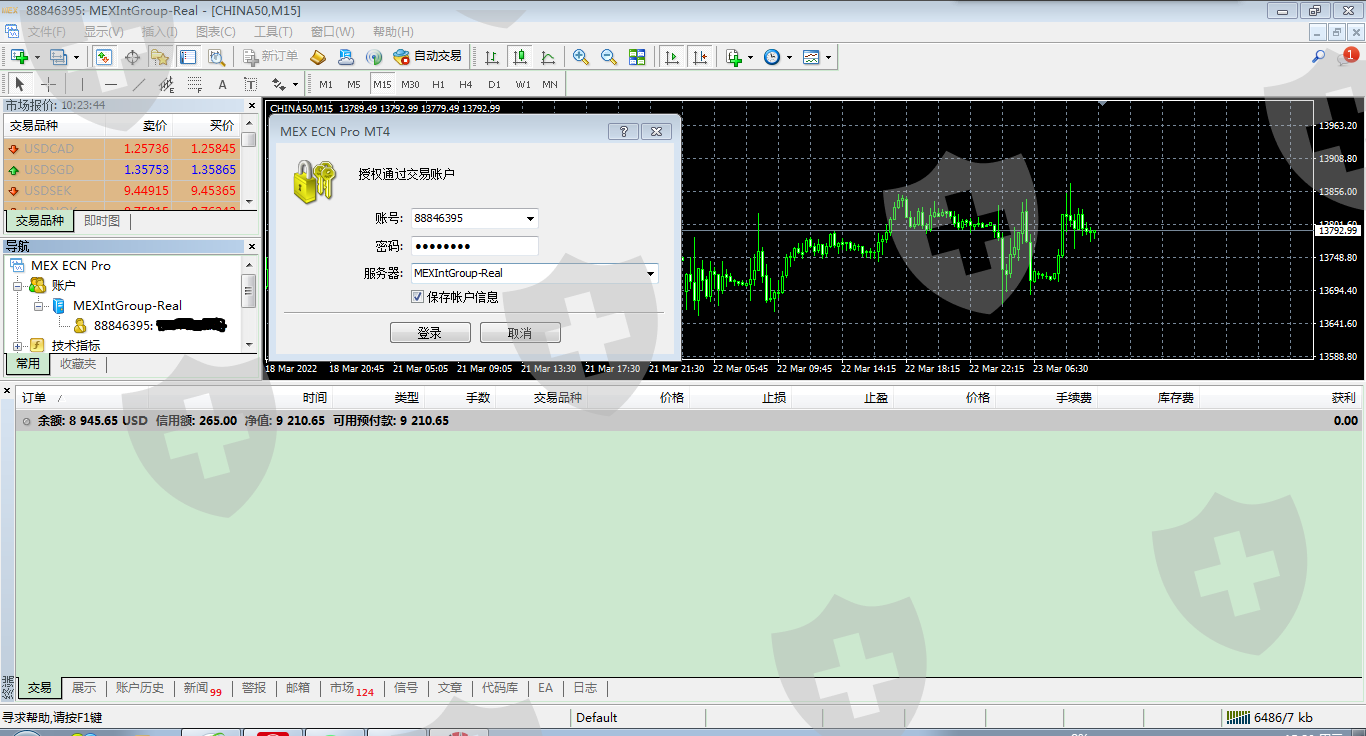1366x736 pixels.
Task: Open the 账号 account number dropdown
Action: click(530, 218)
